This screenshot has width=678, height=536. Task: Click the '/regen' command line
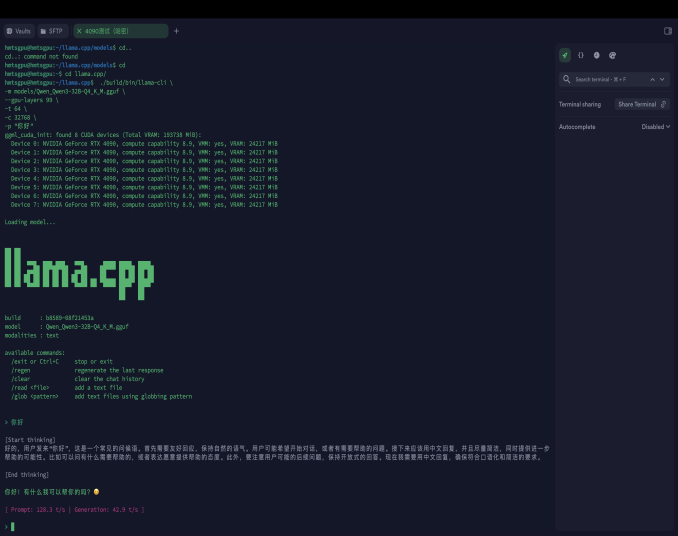click(87, 370)
